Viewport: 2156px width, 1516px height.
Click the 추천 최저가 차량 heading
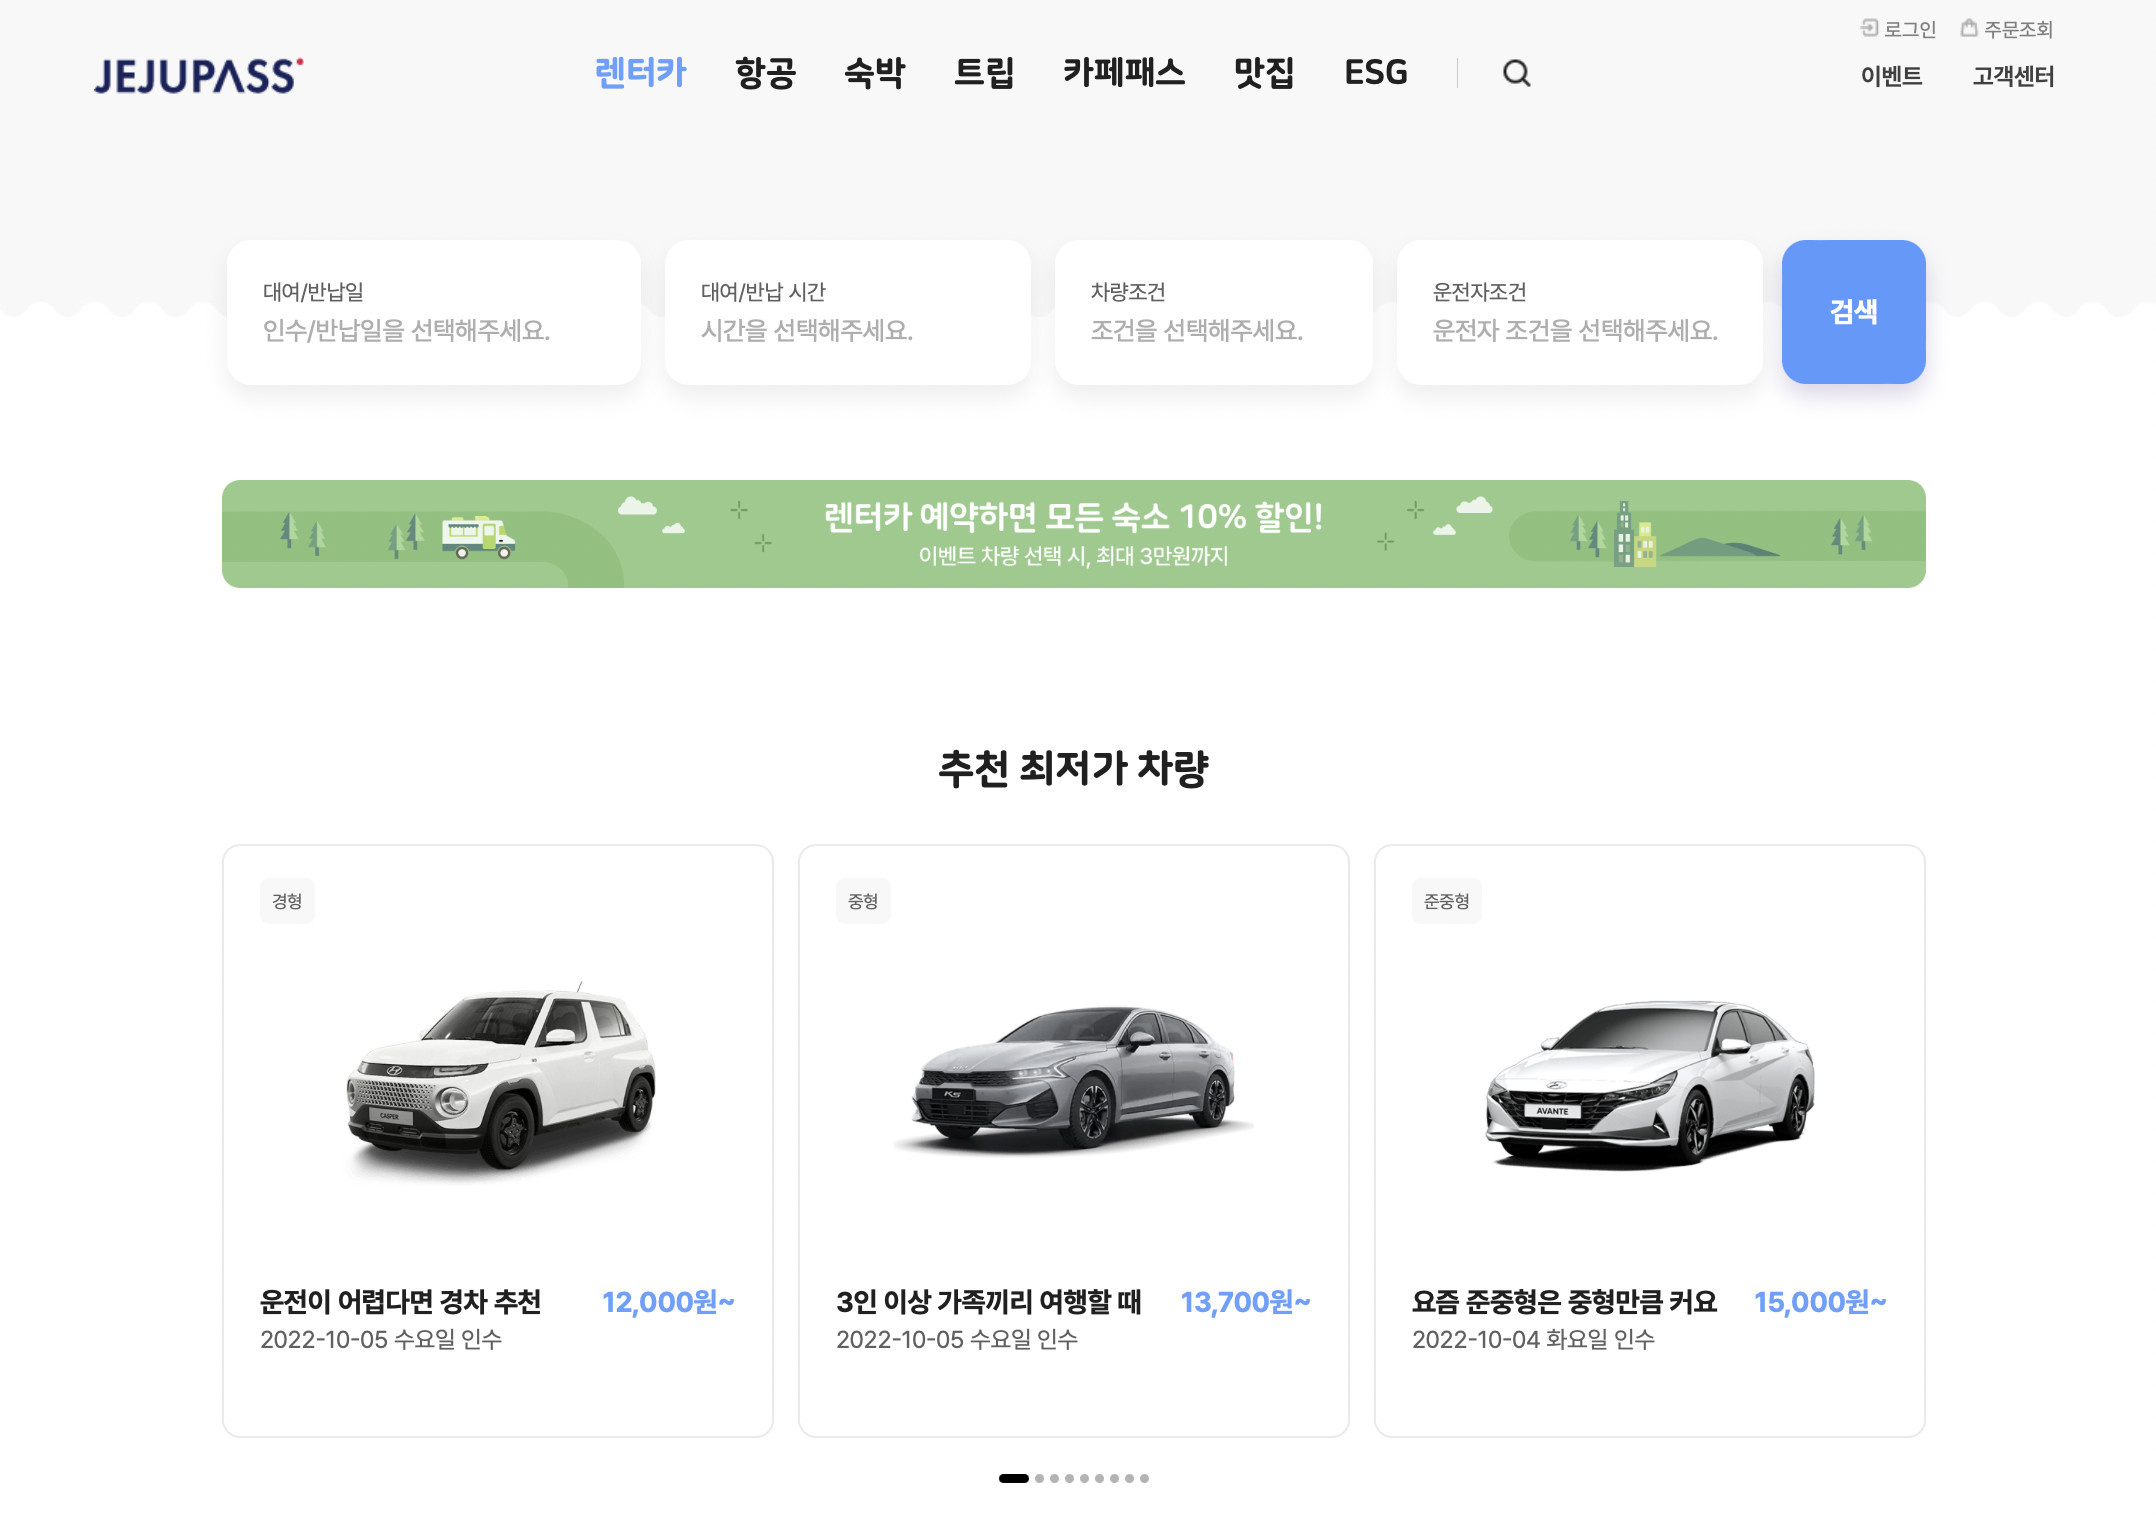pyautogui.click(x=1074, y=768)
